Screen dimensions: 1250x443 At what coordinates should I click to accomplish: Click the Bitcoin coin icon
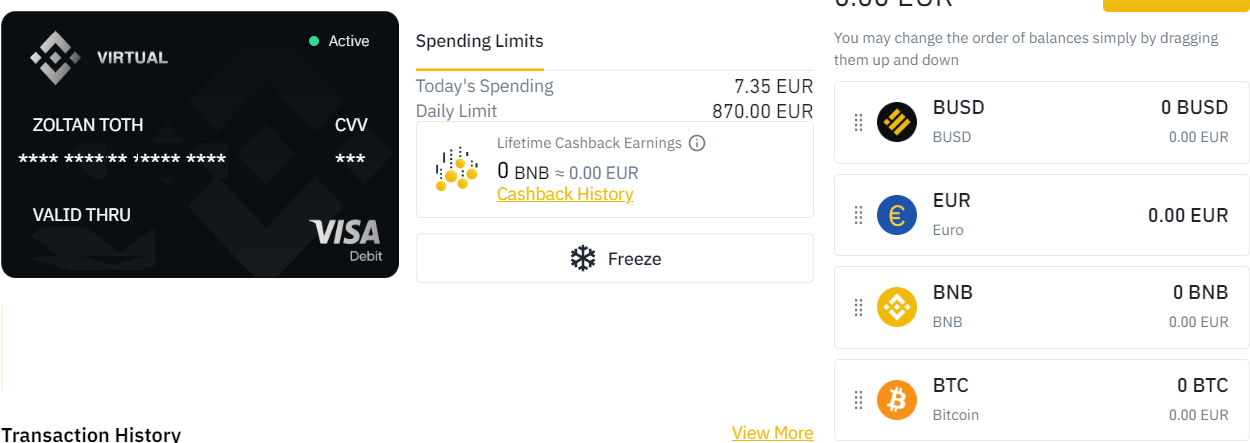(897, 400)
